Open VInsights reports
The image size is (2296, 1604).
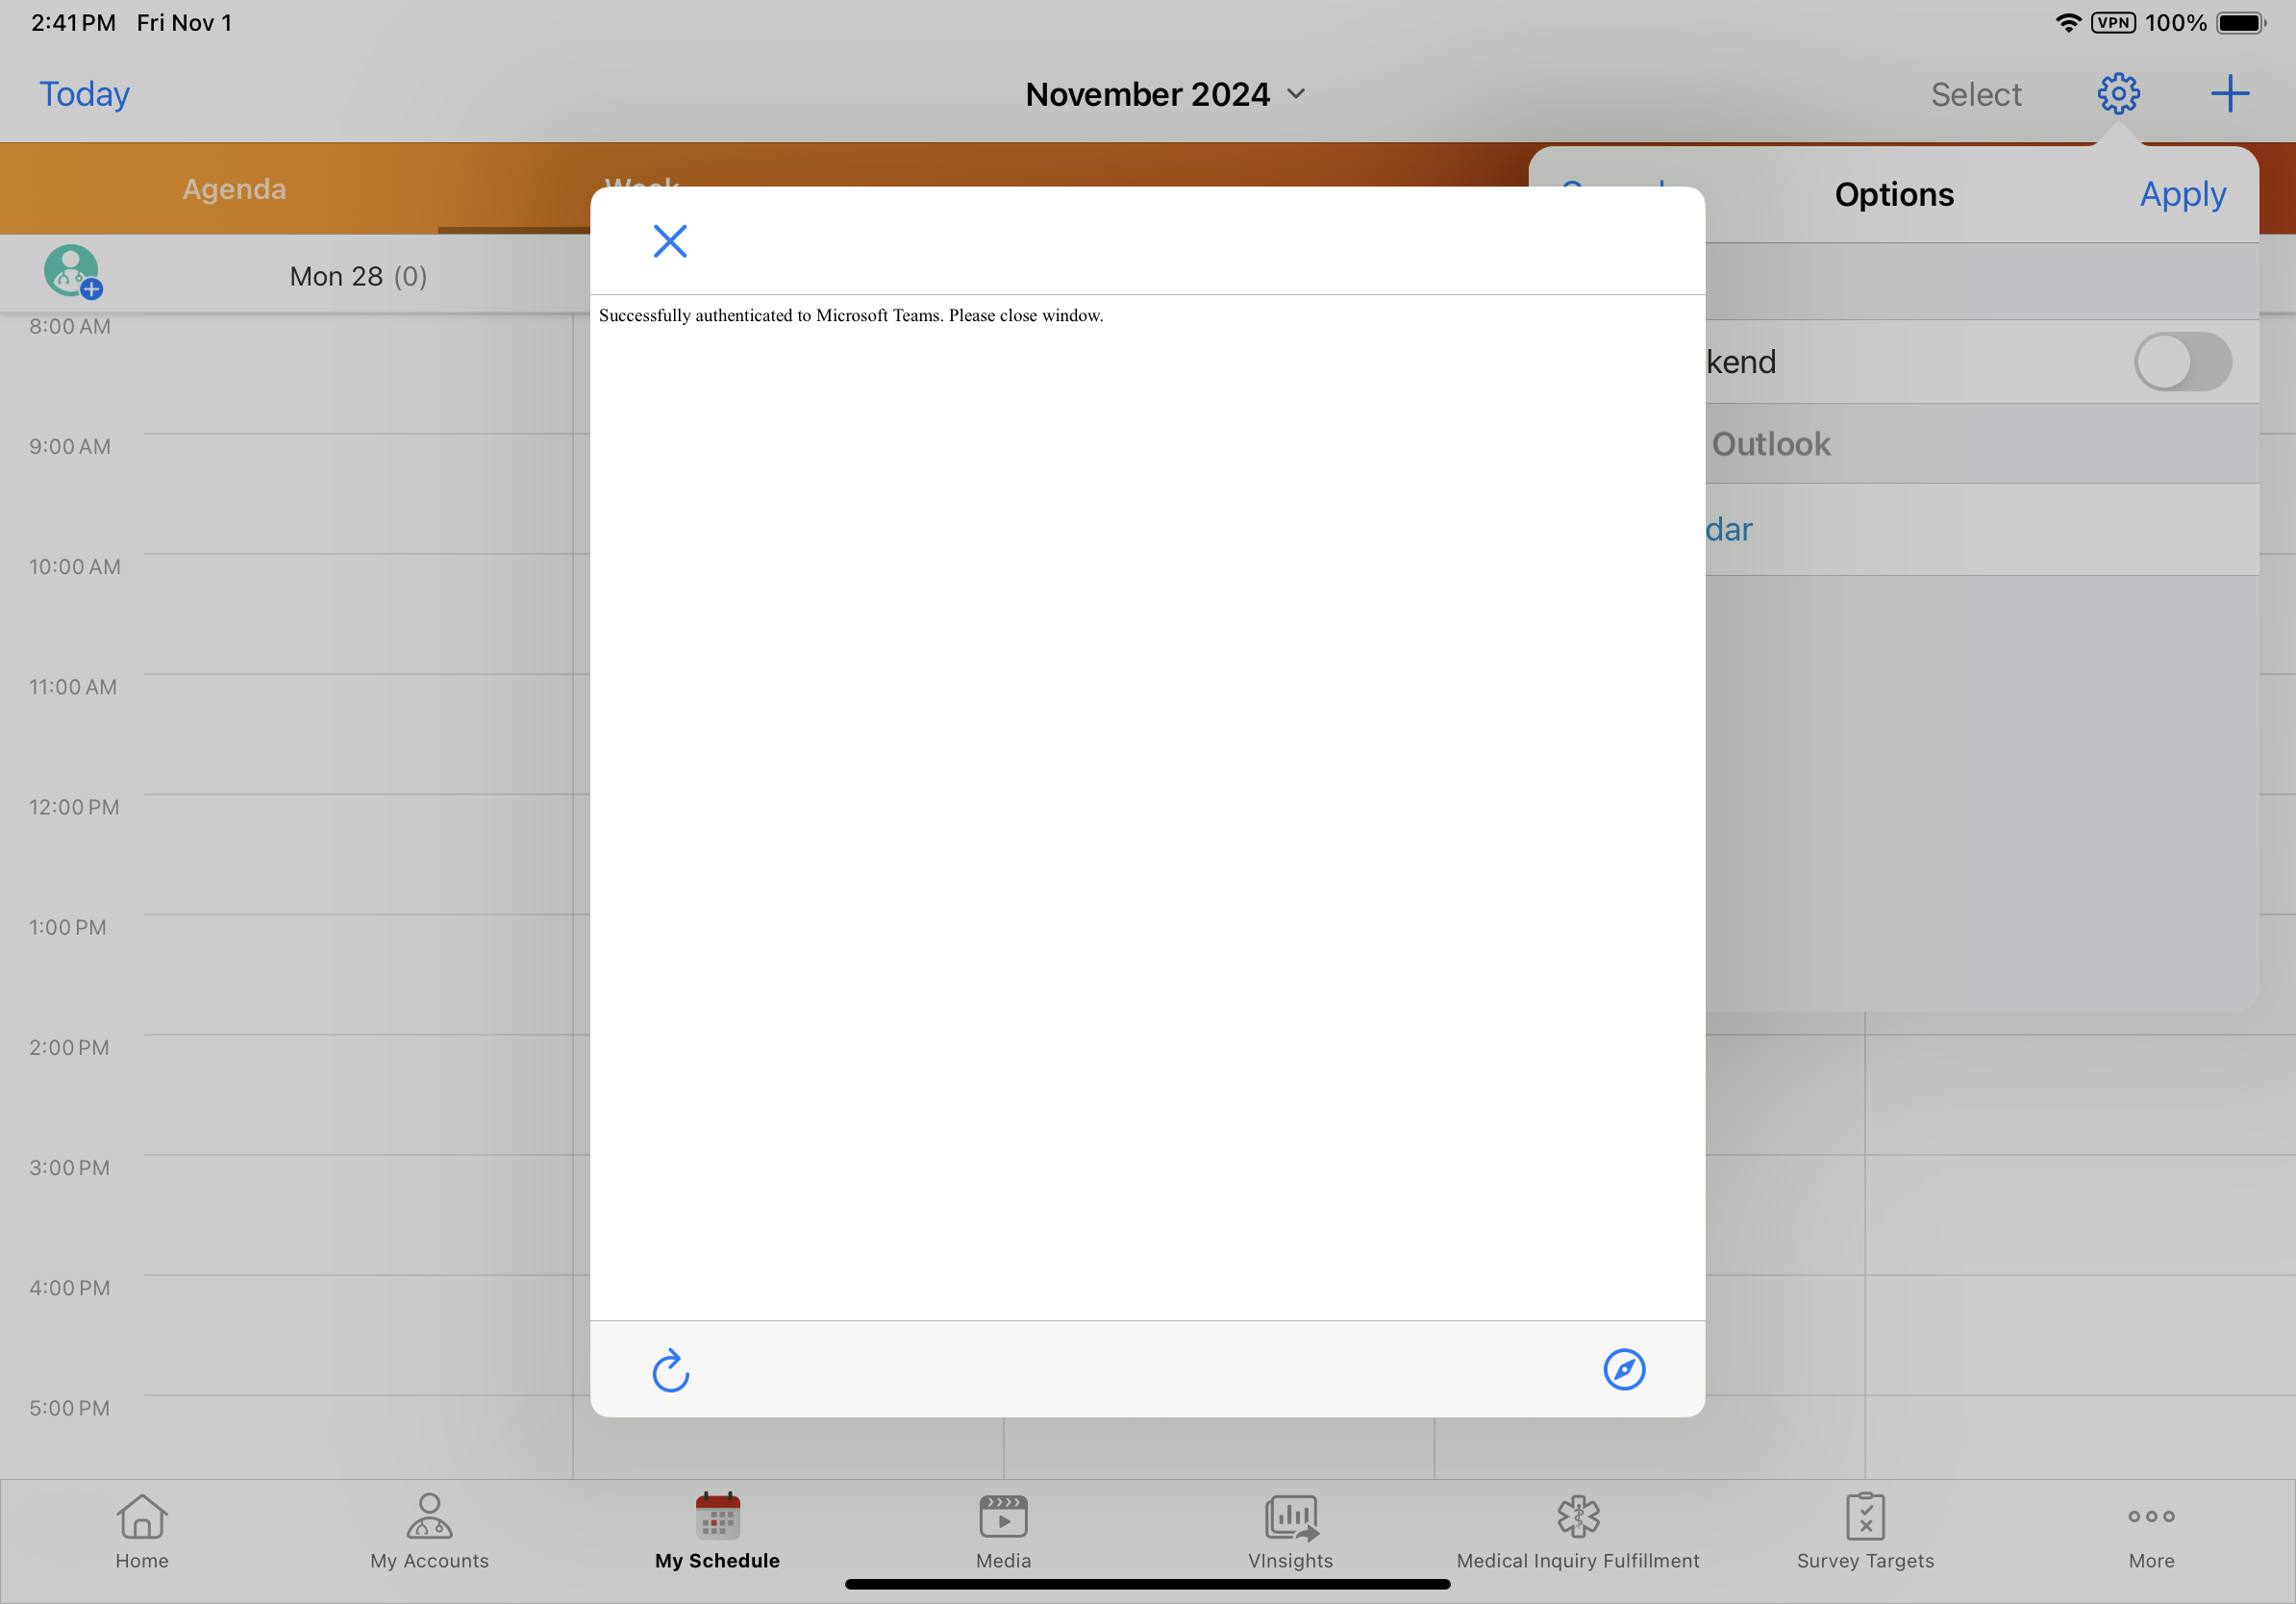pos(1290,1531)
